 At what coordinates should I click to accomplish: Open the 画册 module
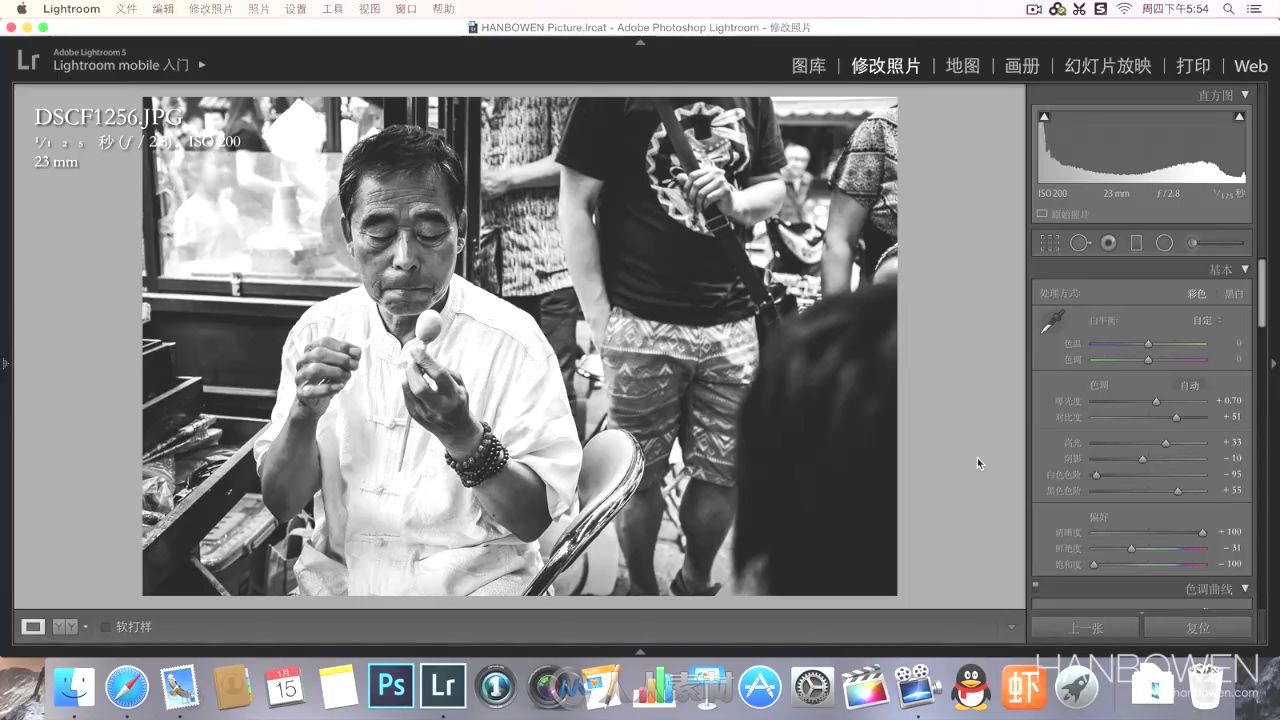(1022, 66)
